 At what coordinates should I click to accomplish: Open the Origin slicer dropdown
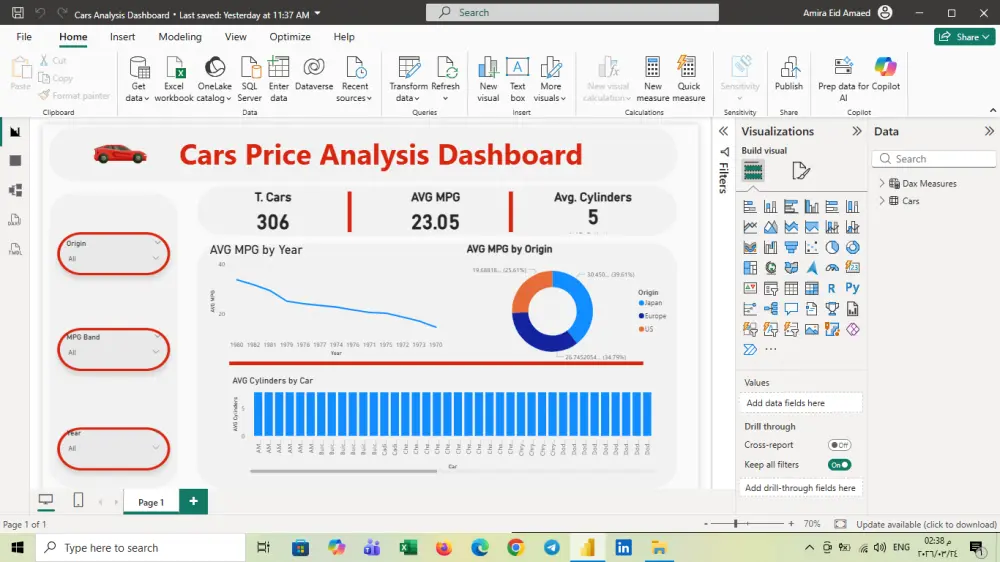tap(156, 258)
